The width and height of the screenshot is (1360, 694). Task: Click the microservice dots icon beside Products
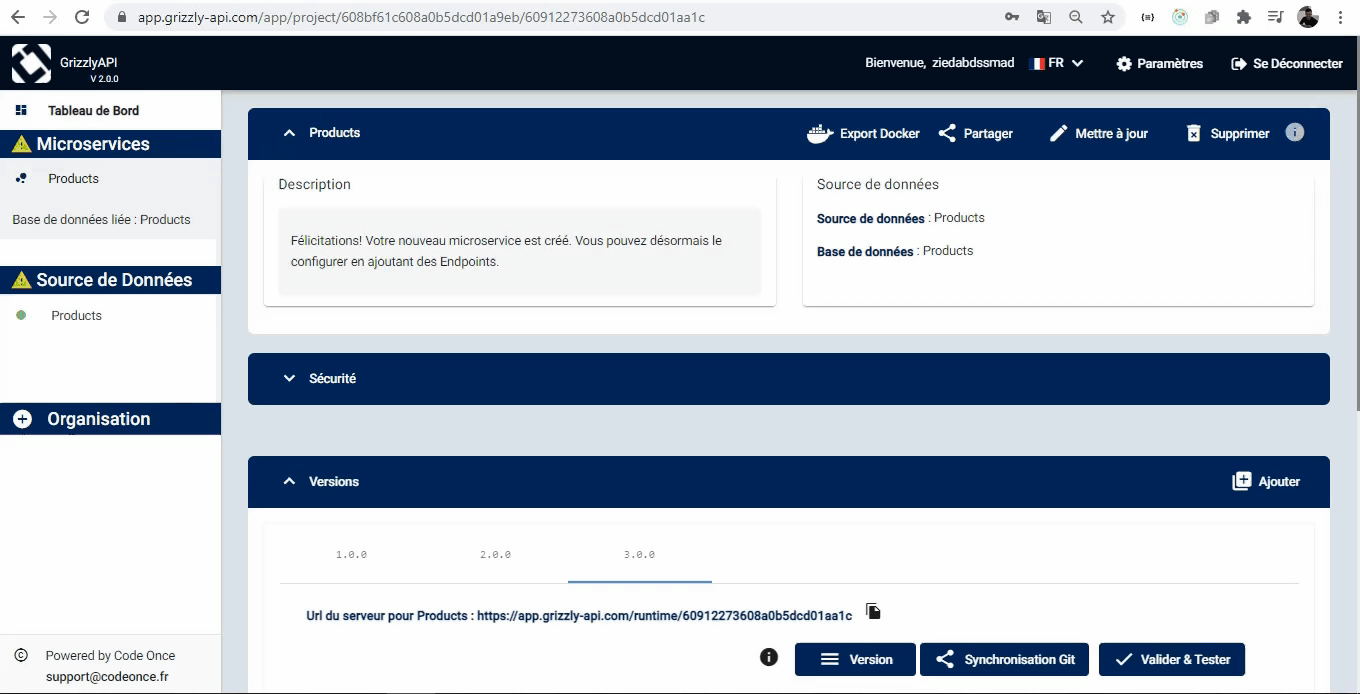[x=21, y=178]
